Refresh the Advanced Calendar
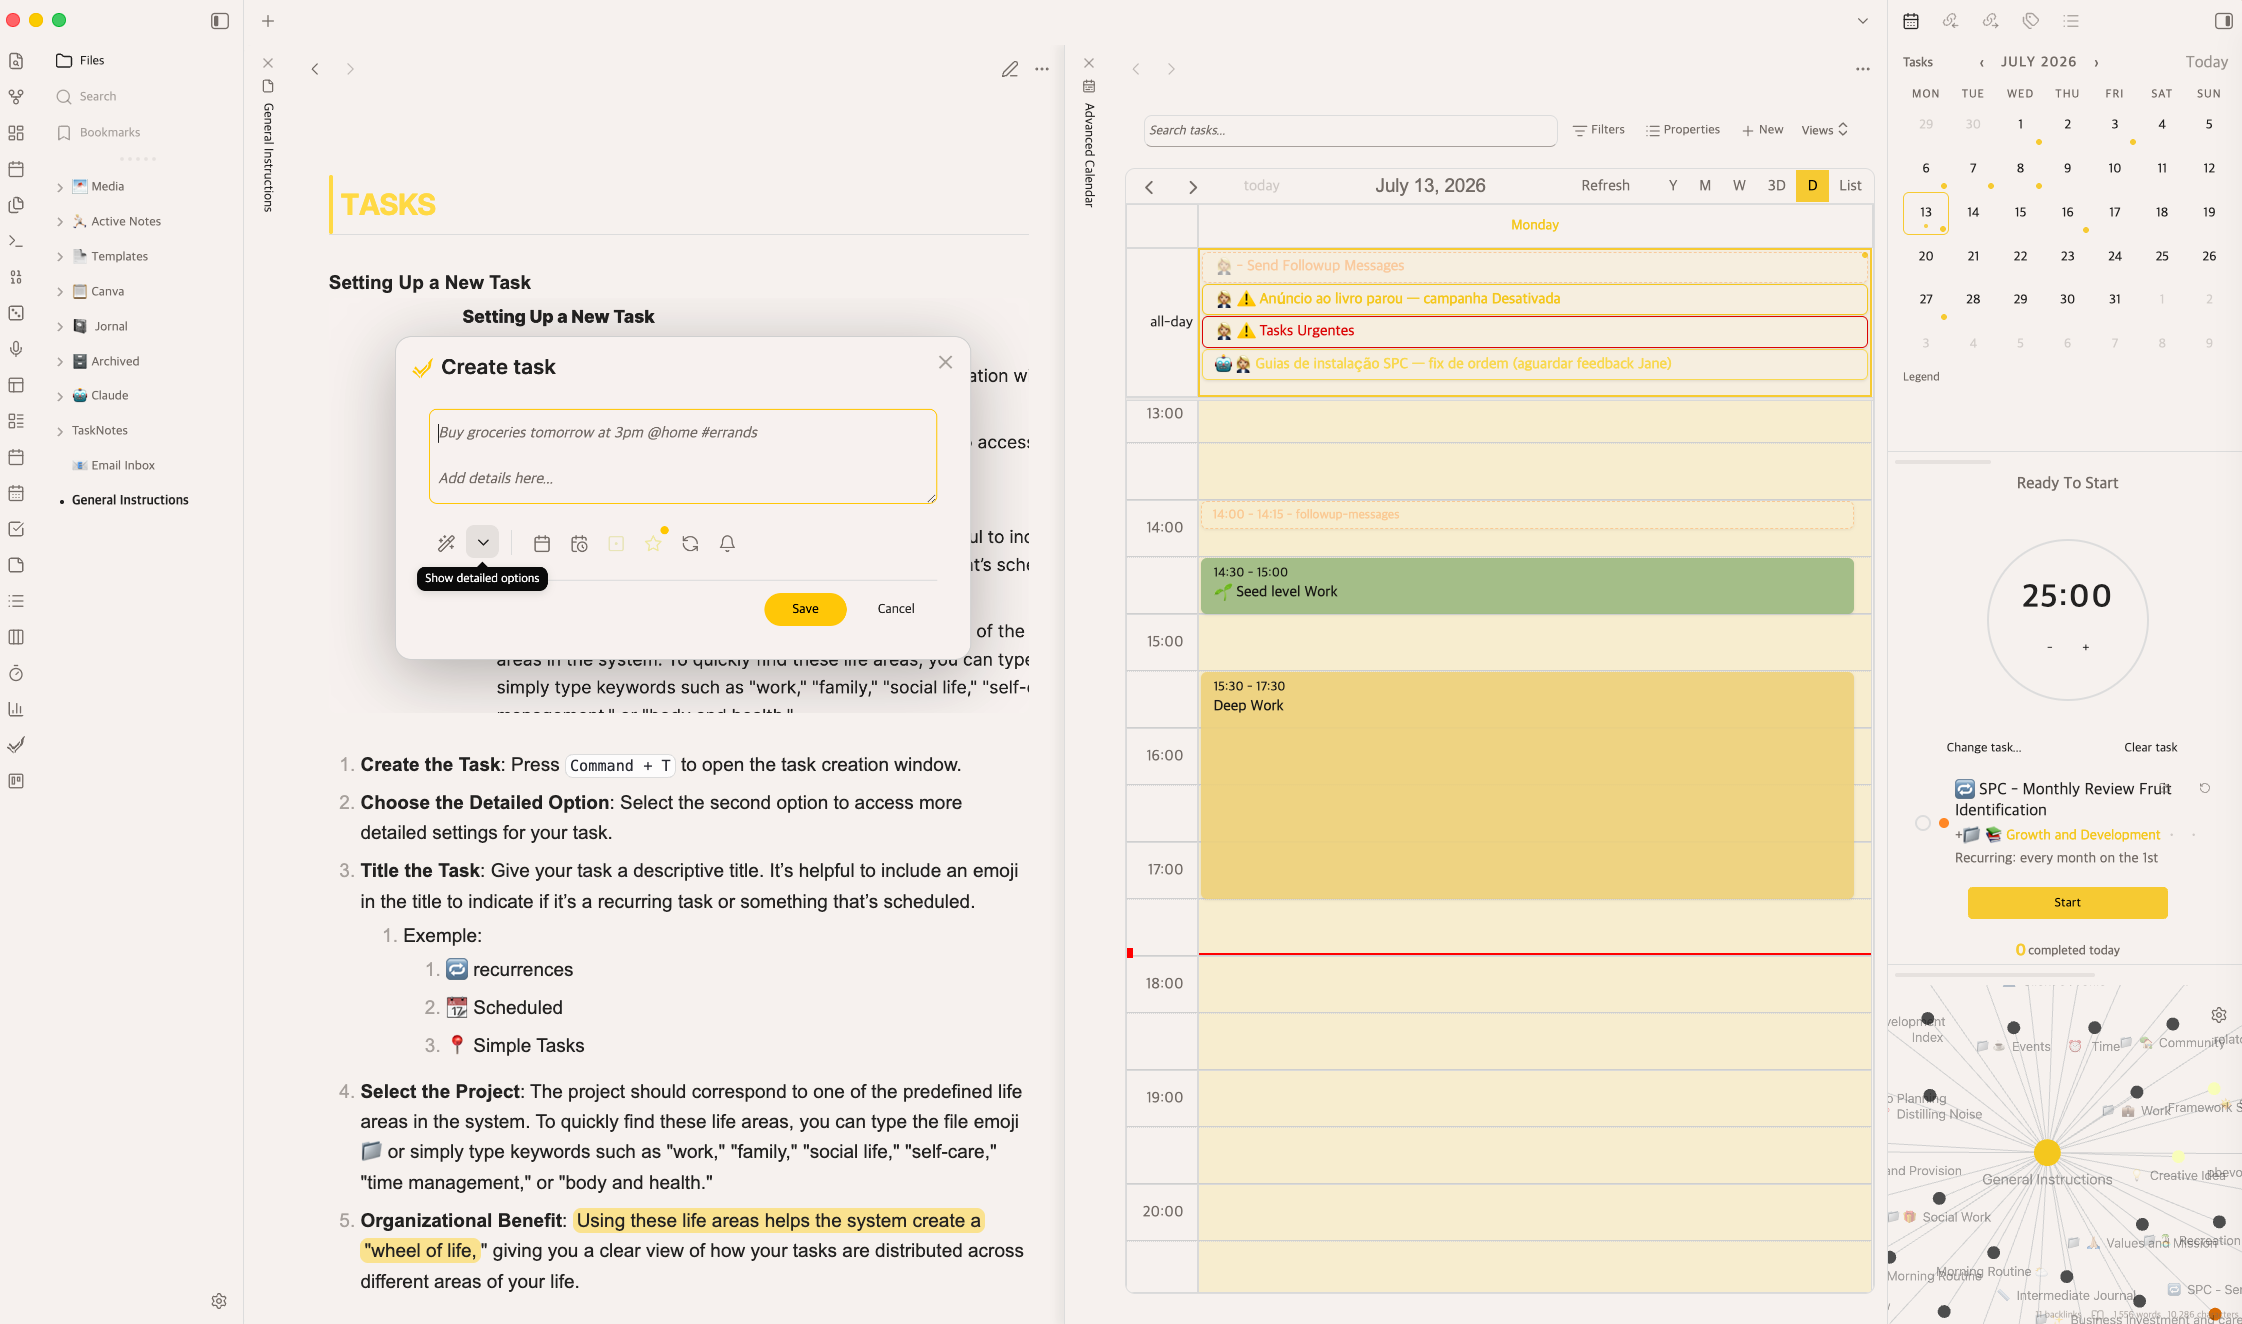This screenshot has width=2242, height=1324. click(1605, 185)
